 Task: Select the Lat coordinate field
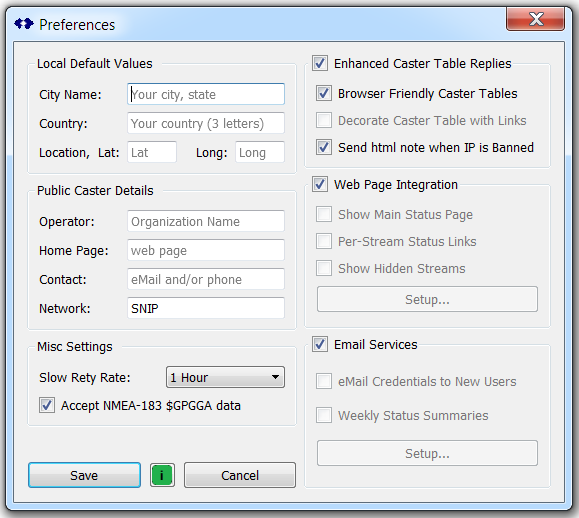[x=152, y=152]
